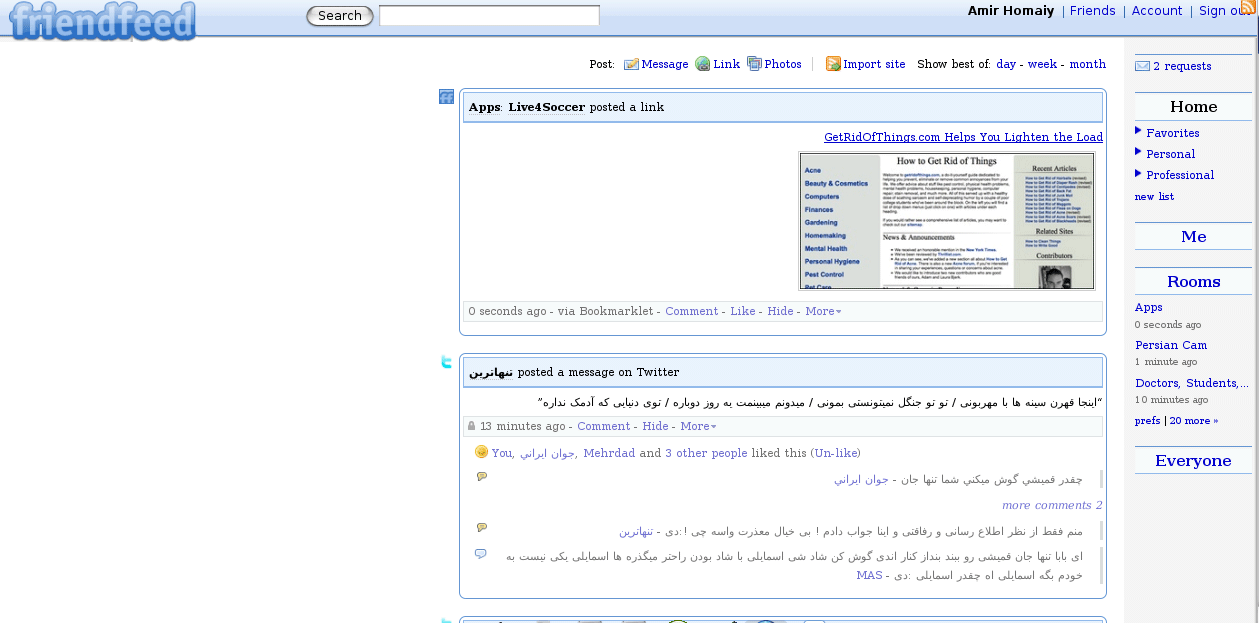
Task: Show best of week
Action: click(1042, 64)
